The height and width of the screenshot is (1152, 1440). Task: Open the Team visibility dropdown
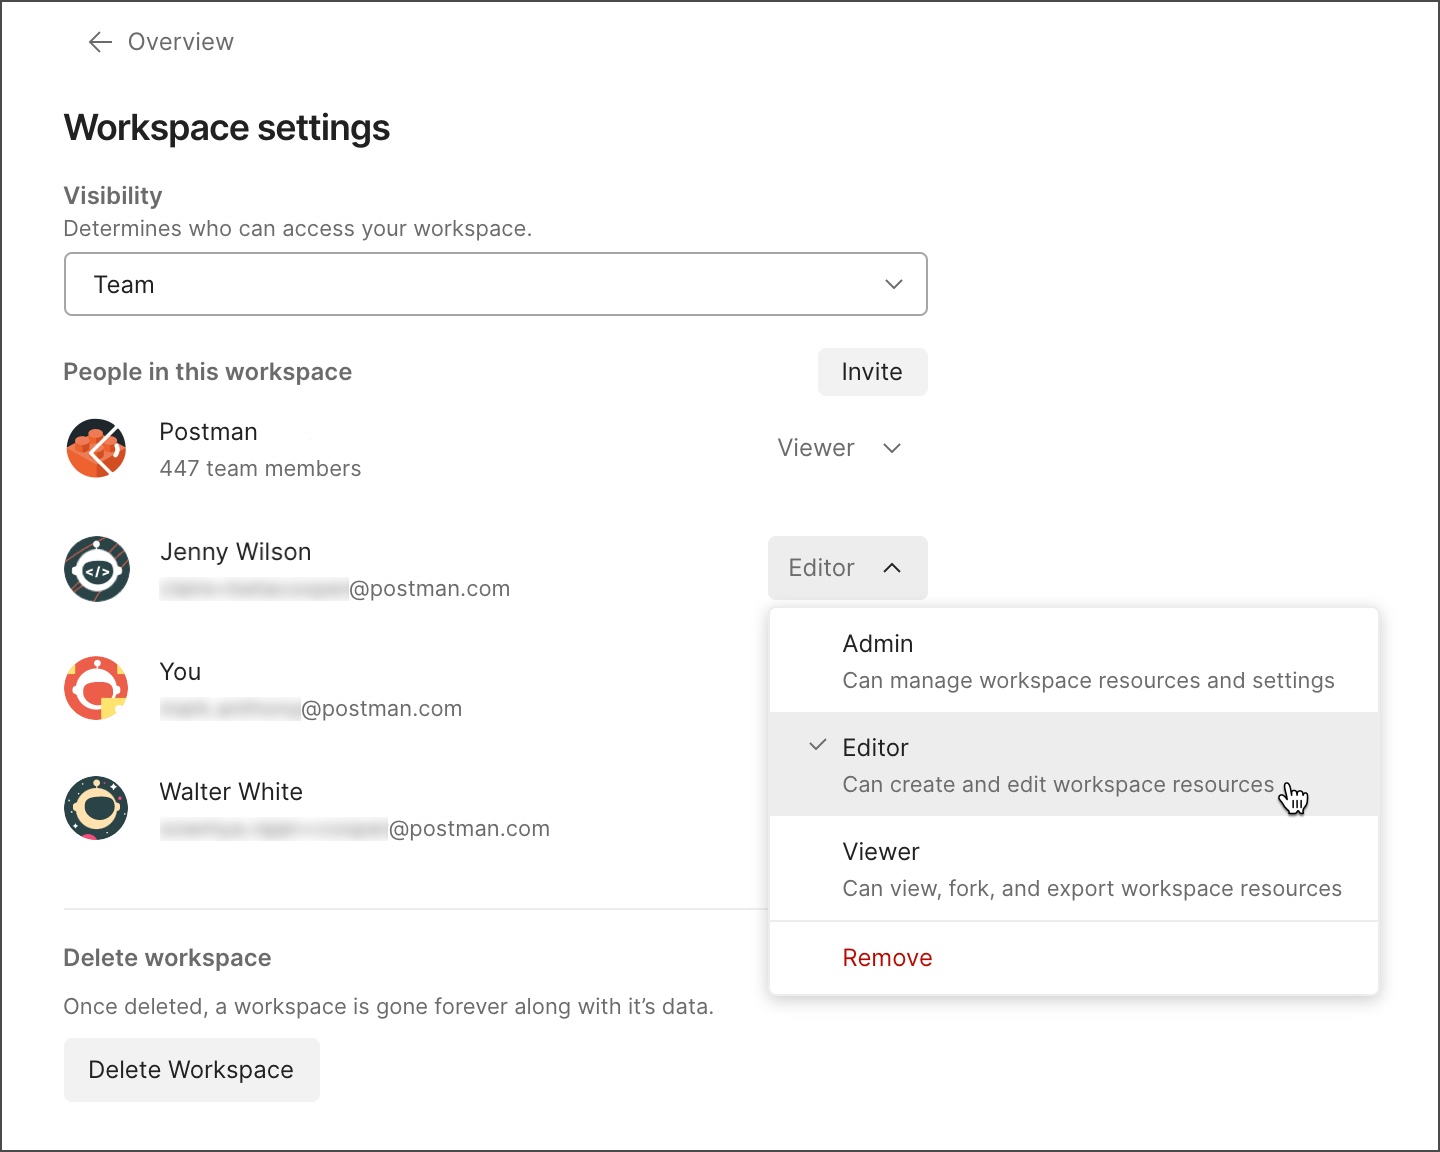coord(496,284)
